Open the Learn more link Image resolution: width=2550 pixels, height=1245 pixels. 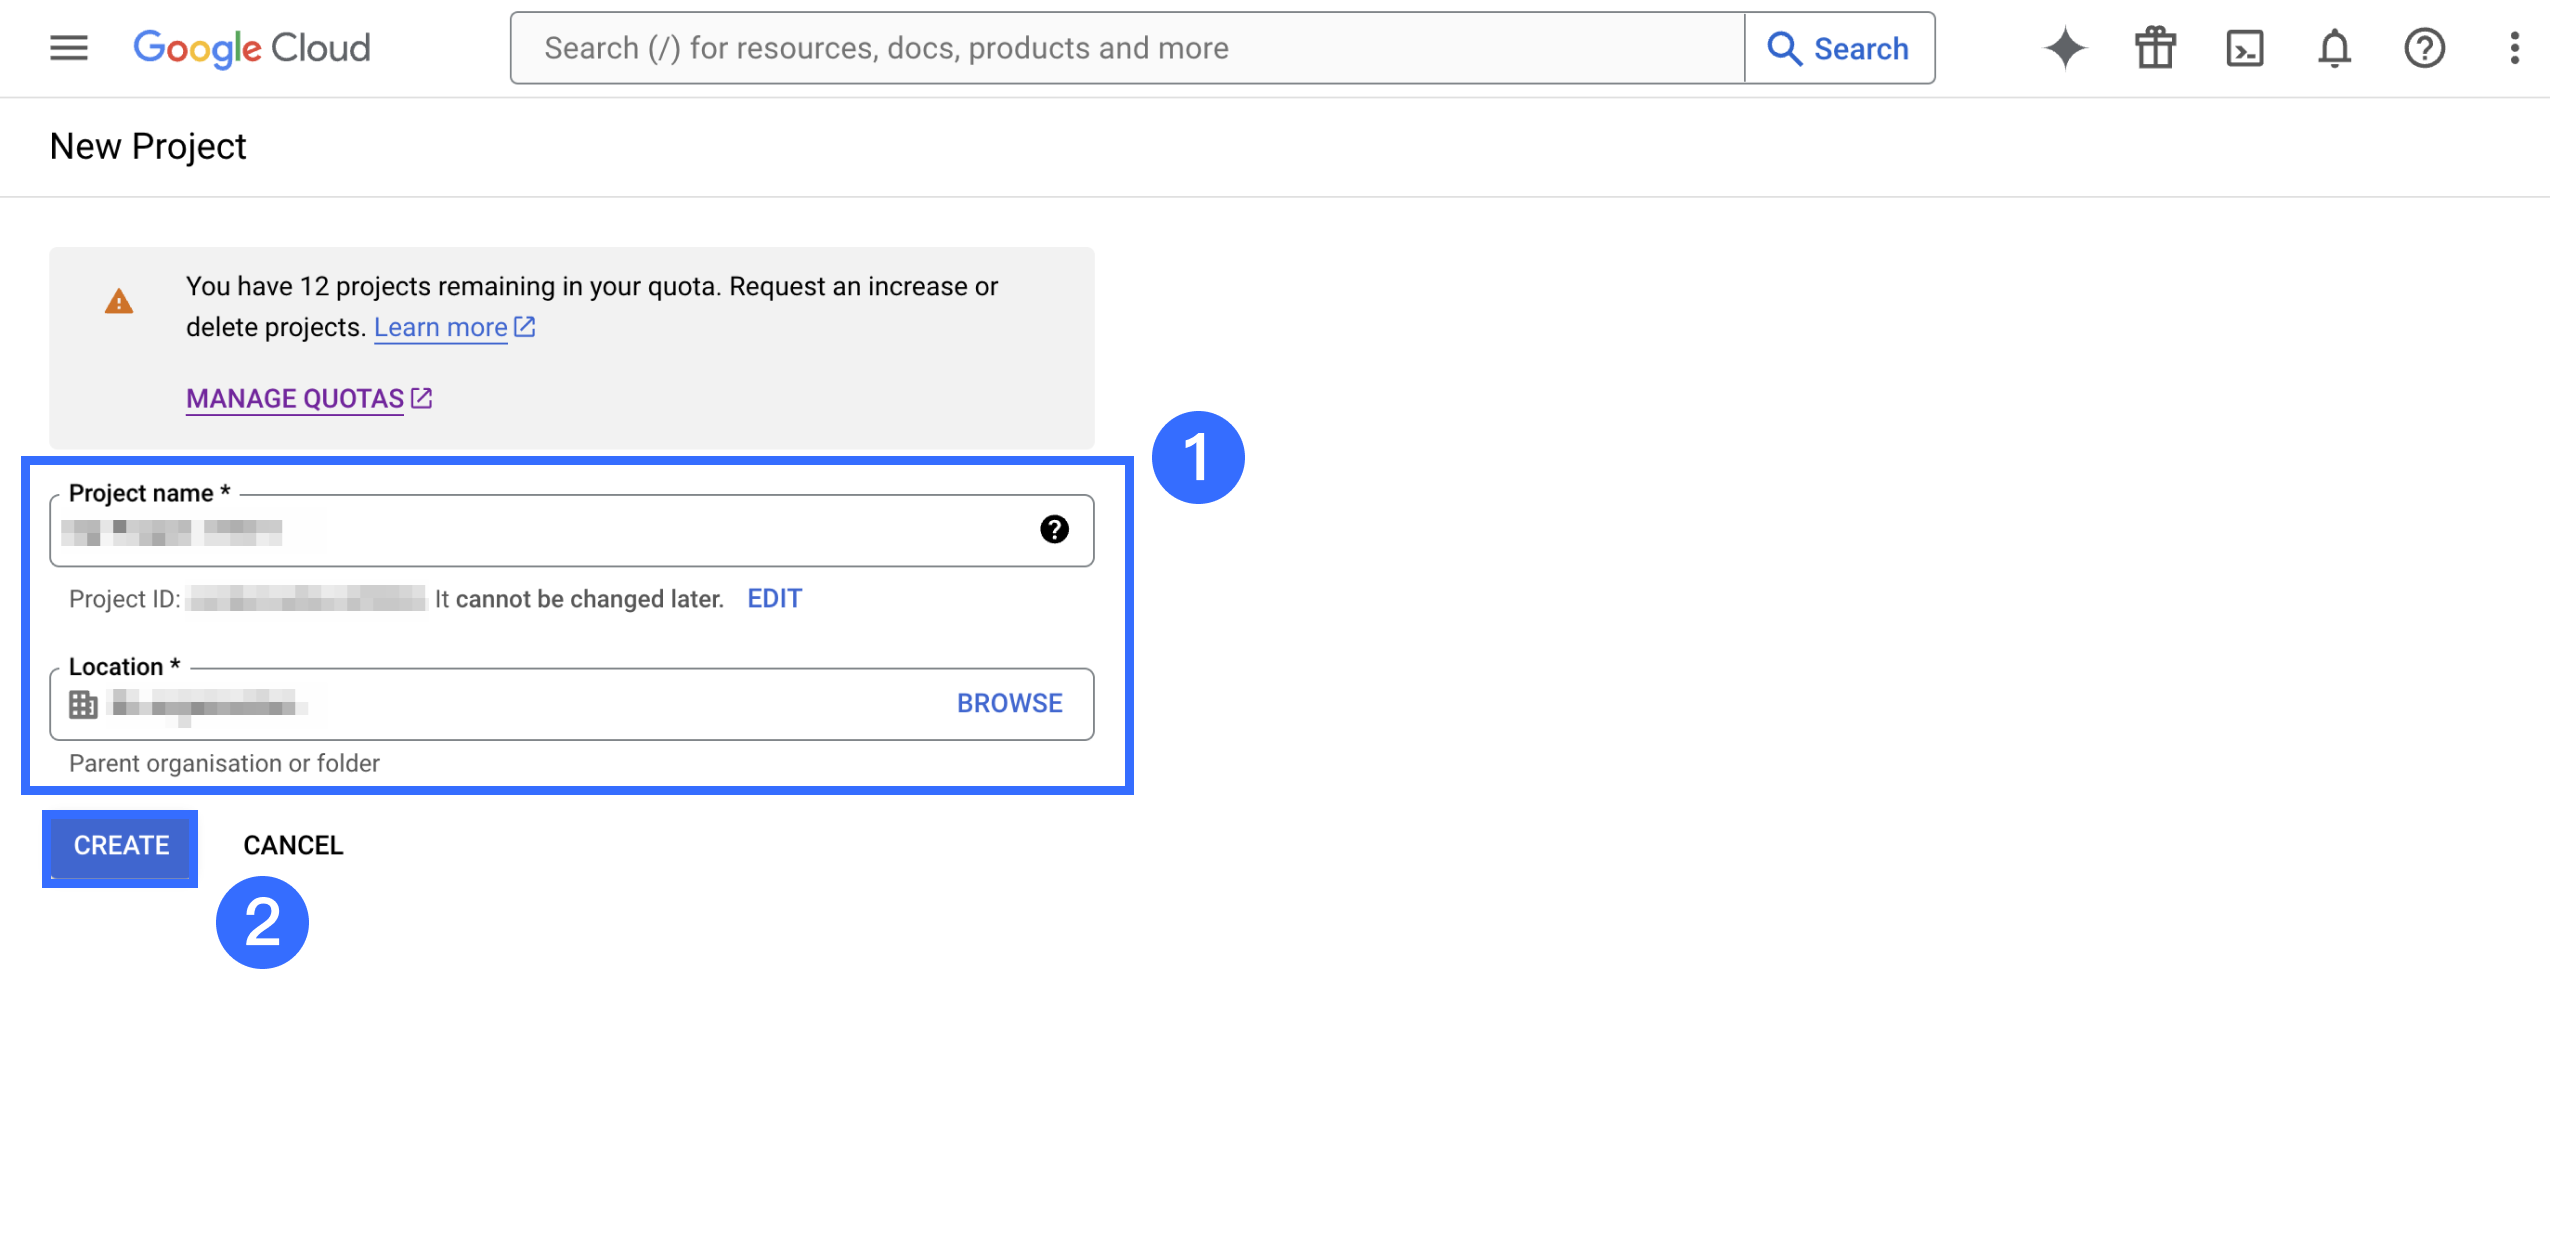click(441, 327)
